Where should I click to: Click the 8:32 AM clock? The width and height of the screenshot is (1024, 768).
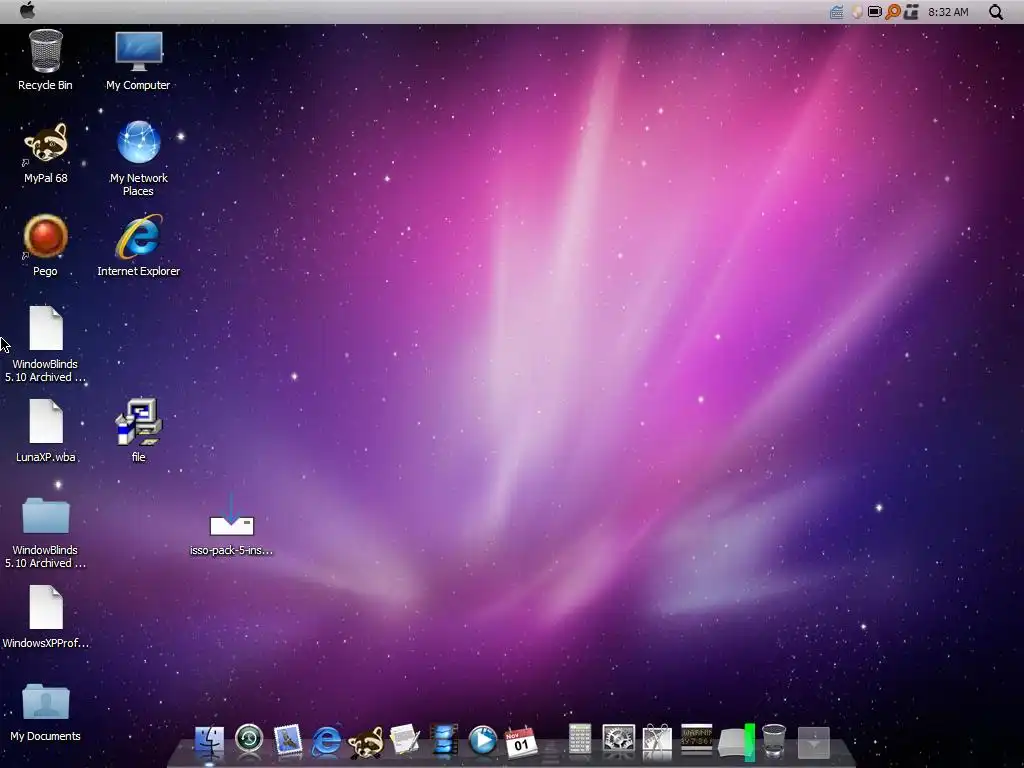(948, 12)
